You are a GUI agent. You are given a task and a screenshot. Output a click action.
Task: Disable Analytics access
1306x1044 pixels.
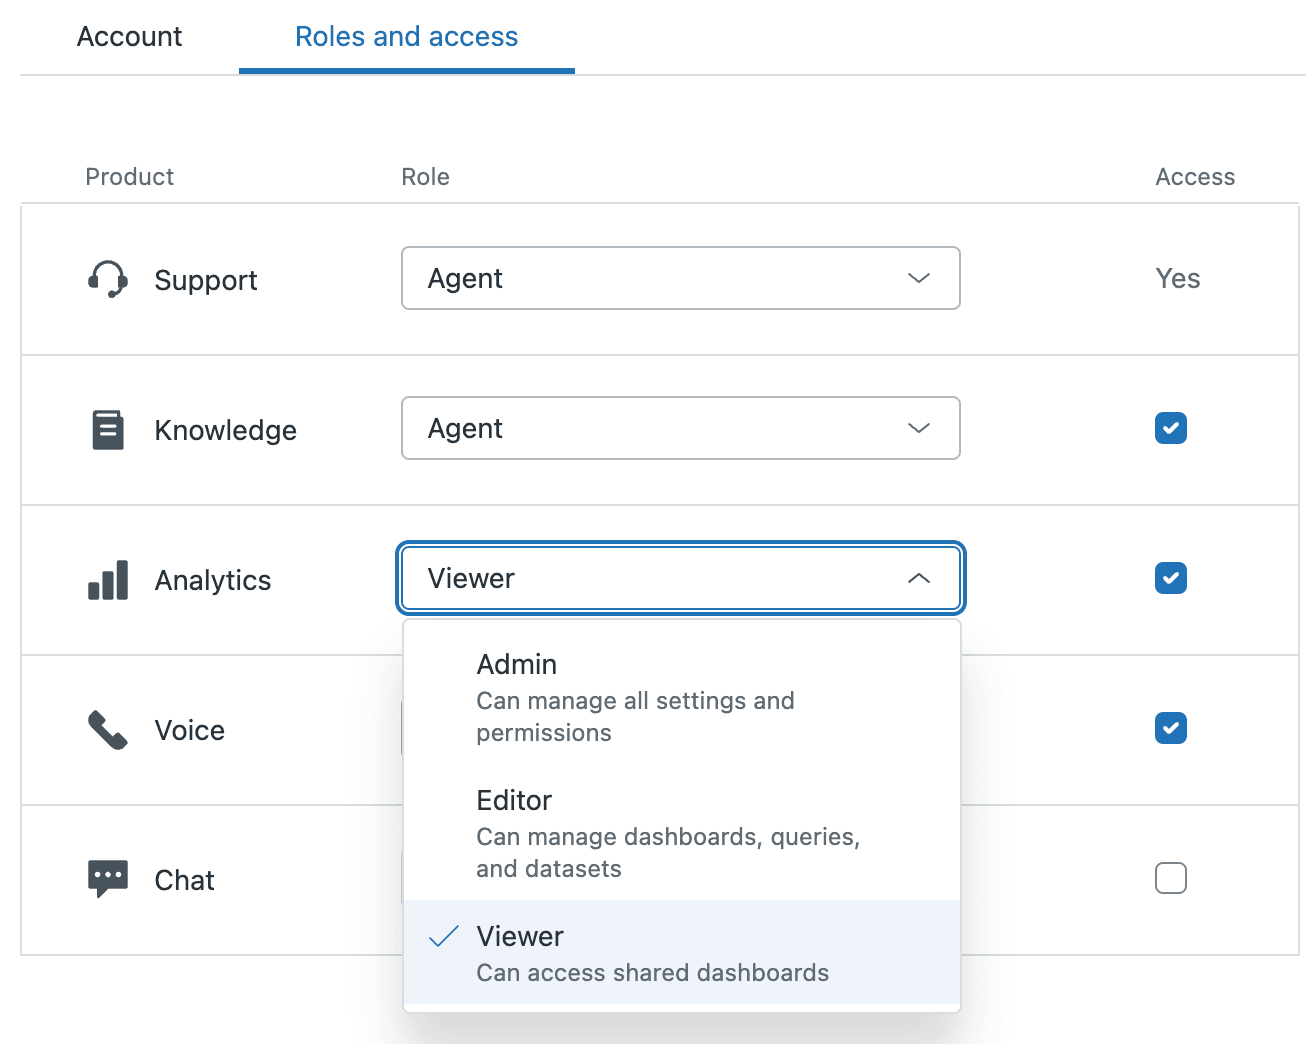1170,578
